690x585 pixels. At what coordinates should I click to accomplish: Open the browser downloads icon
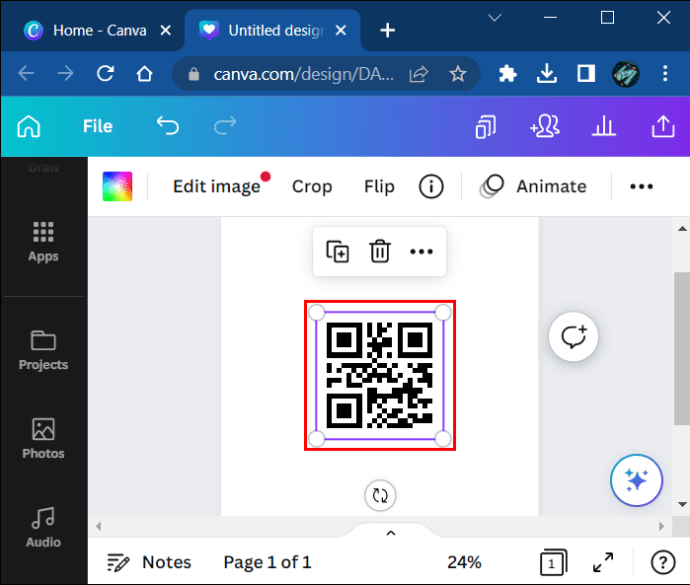tap(547, 74)
